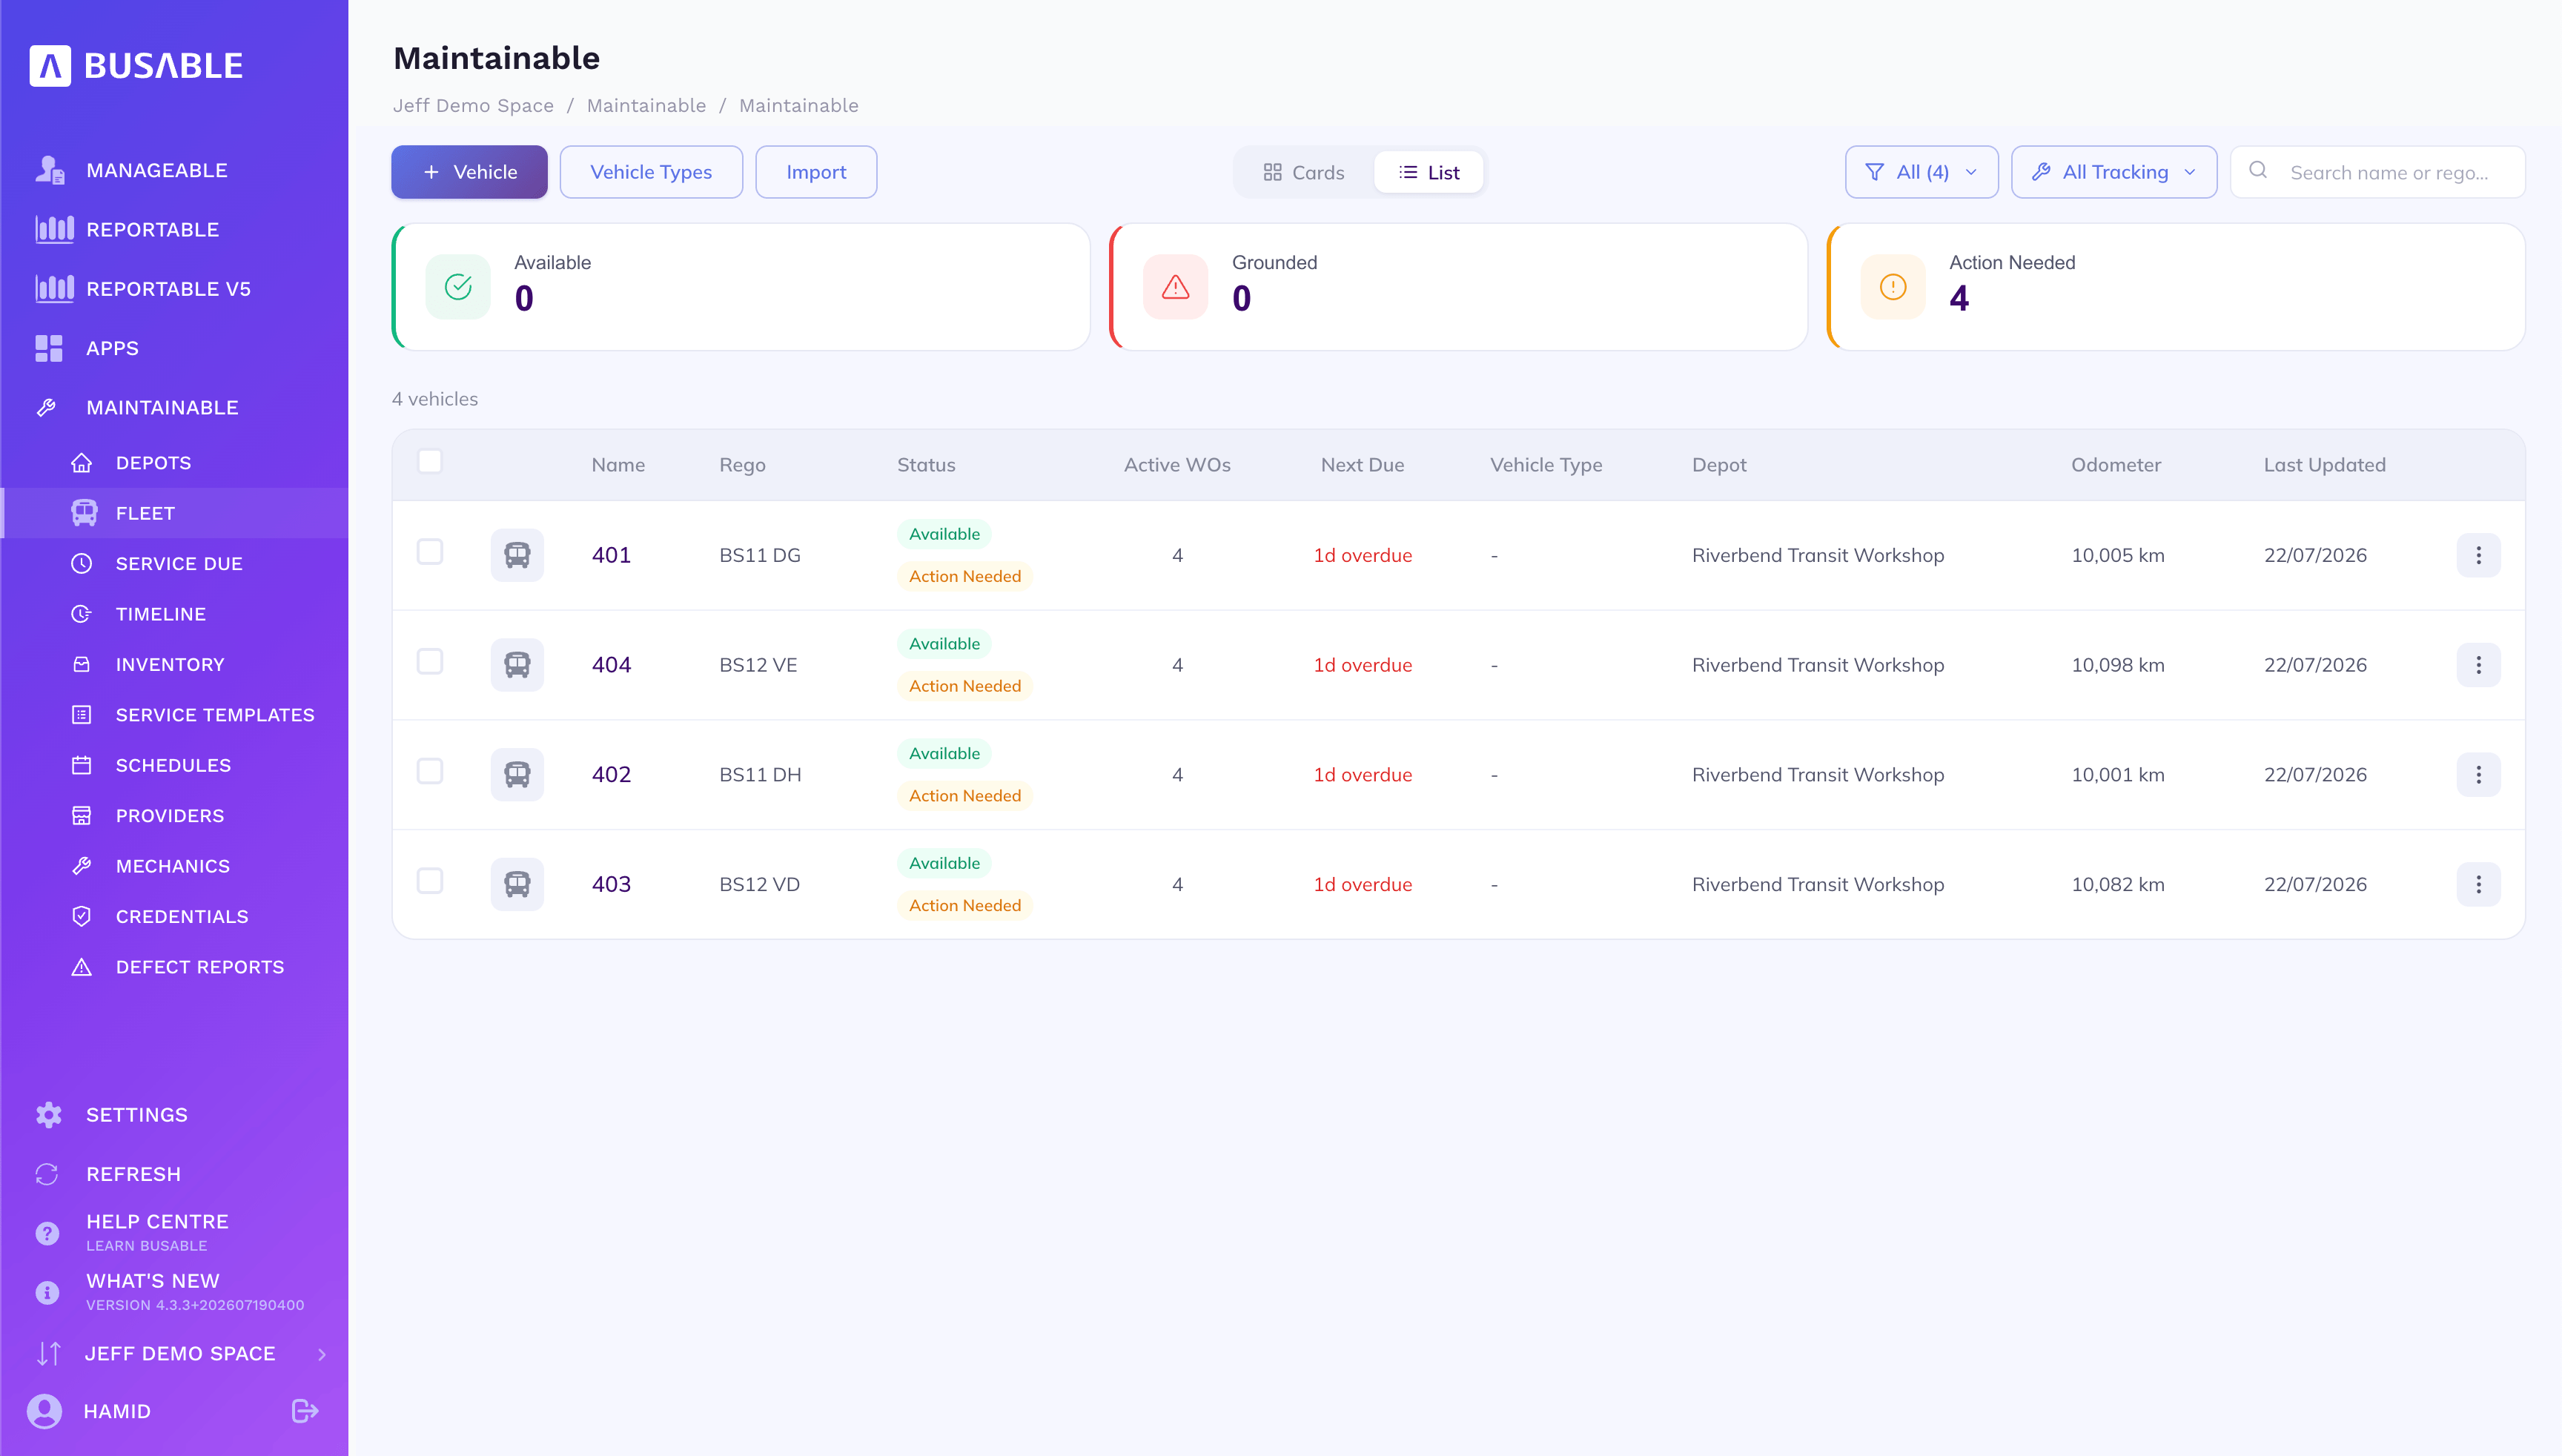2562x1456 pixels.
Task: Click the Refresh icon in sidebar
Action: coord(47,1174)
